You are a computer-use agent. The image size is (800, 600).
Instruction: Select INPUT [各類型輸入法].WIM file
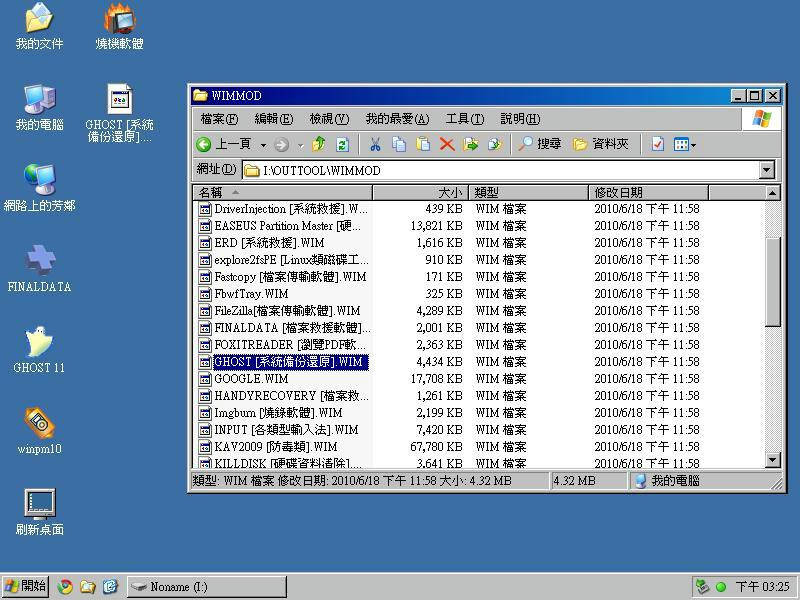point(279,430)
